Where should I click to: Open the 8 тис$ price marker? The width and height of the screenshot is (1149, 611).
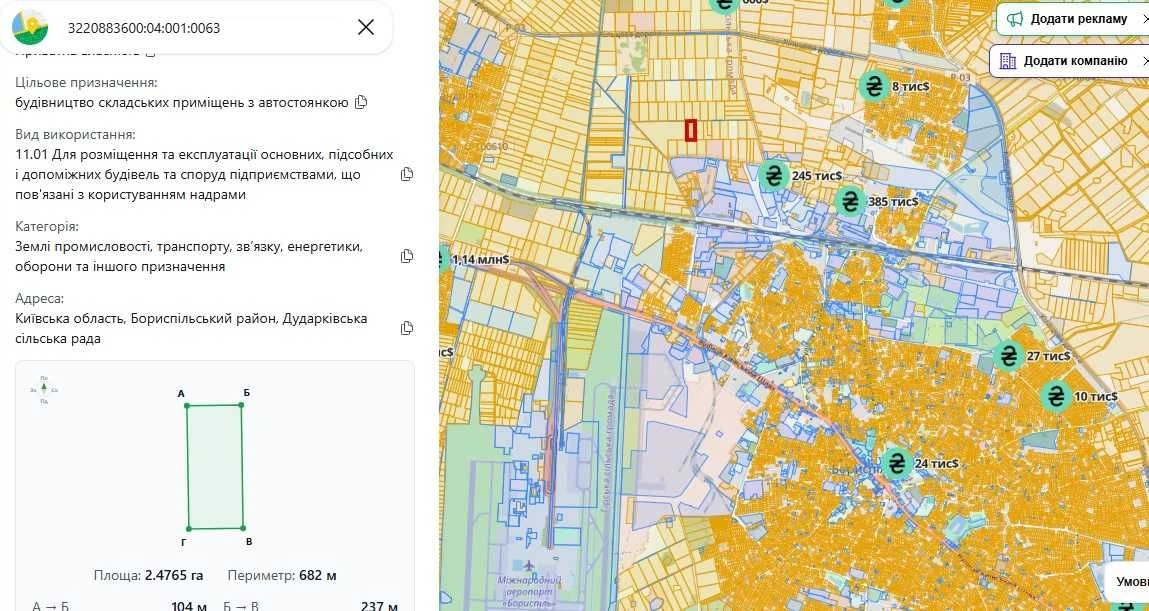pos(874,86)
